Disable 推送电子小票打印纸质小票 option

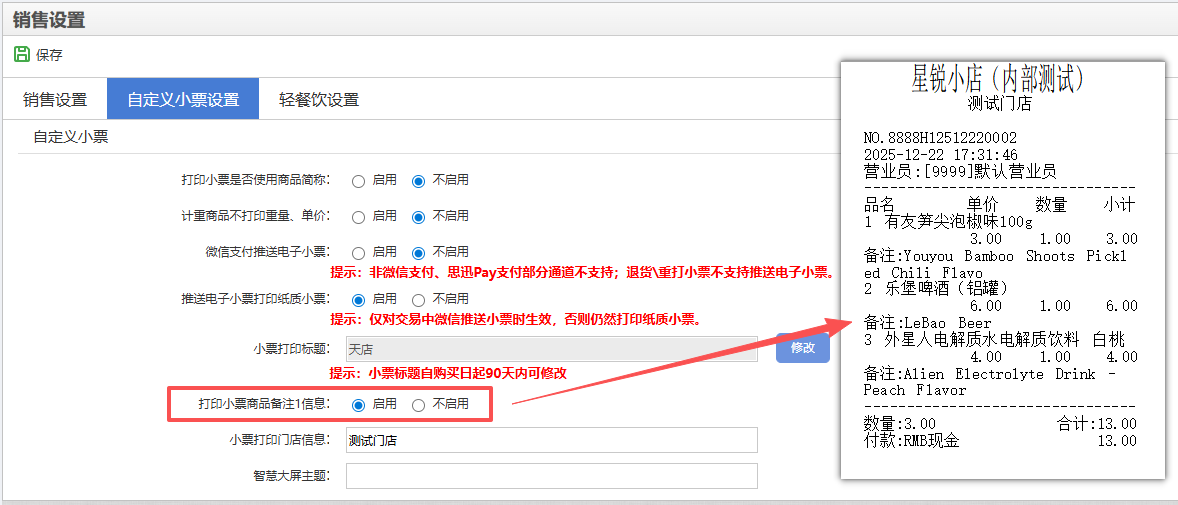(x=419, y=299)
